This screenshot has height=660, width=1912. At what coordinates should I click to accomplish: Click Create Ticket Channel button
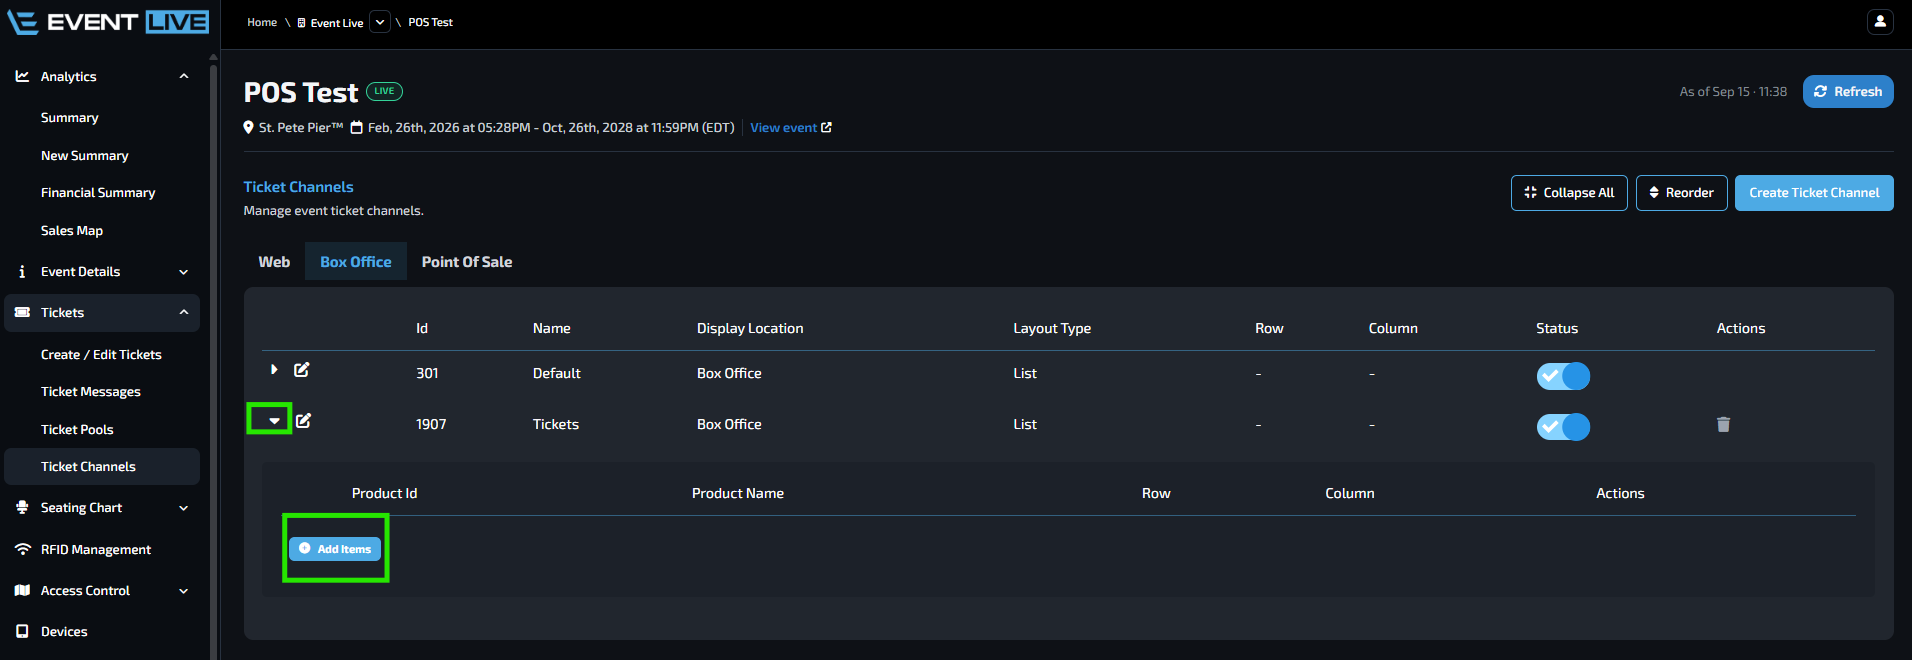point(1814,193)
